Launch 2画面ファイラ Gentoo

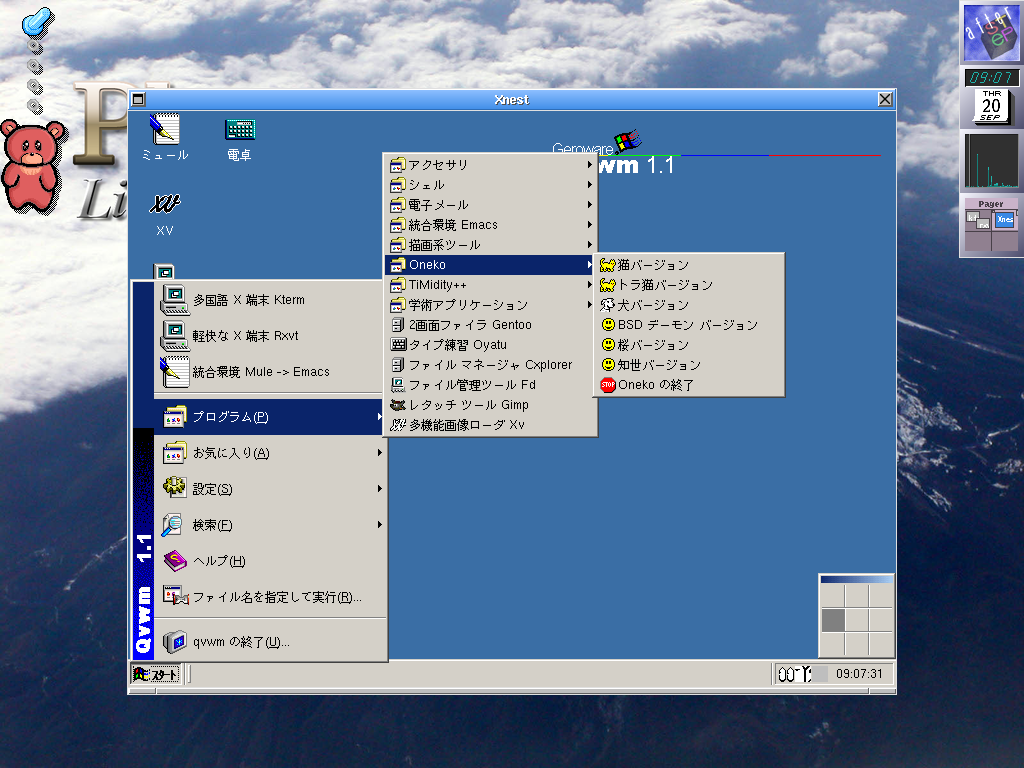(x=491, y=325)
